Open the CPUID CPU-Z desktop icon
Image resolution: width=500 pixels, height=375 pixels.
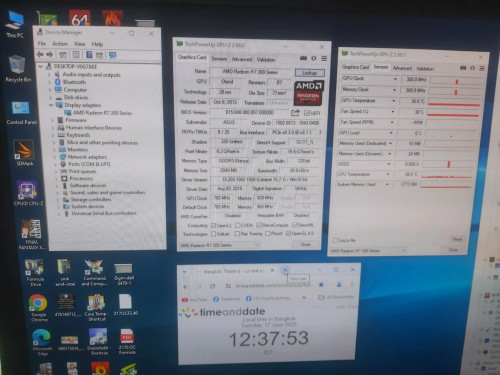(28, 191)
